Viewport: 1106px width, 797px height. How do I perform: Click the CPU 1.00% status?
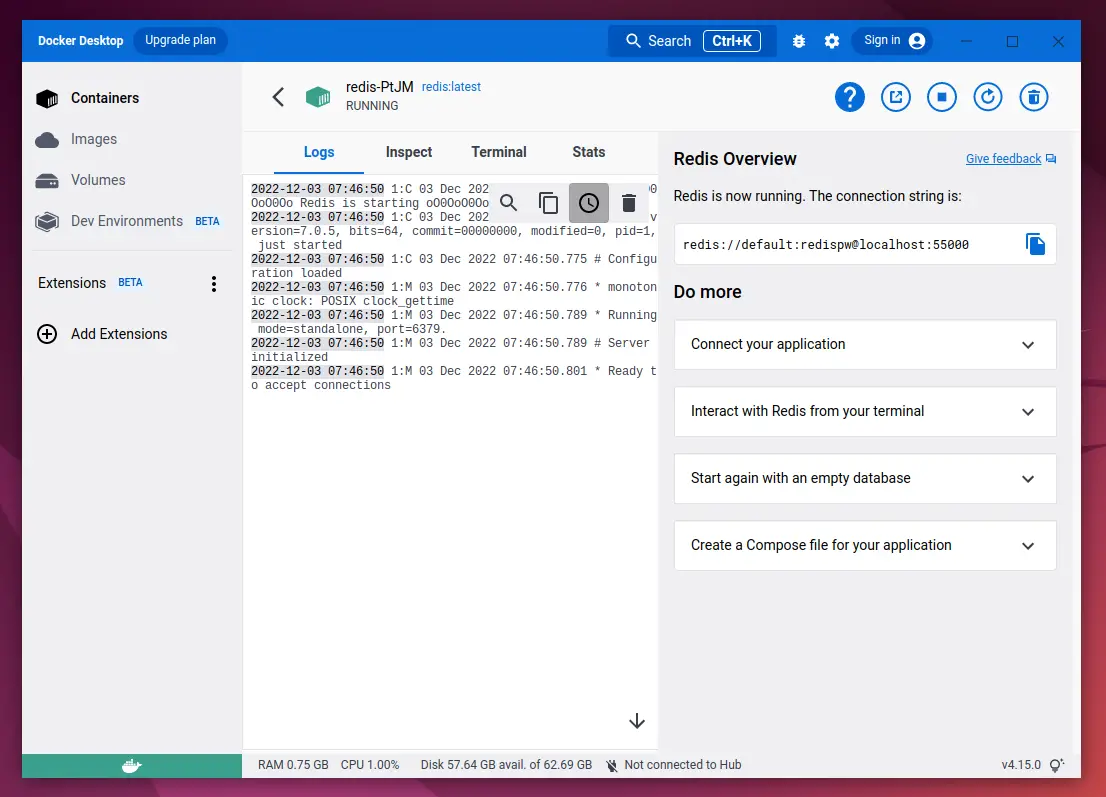[370, 765]
